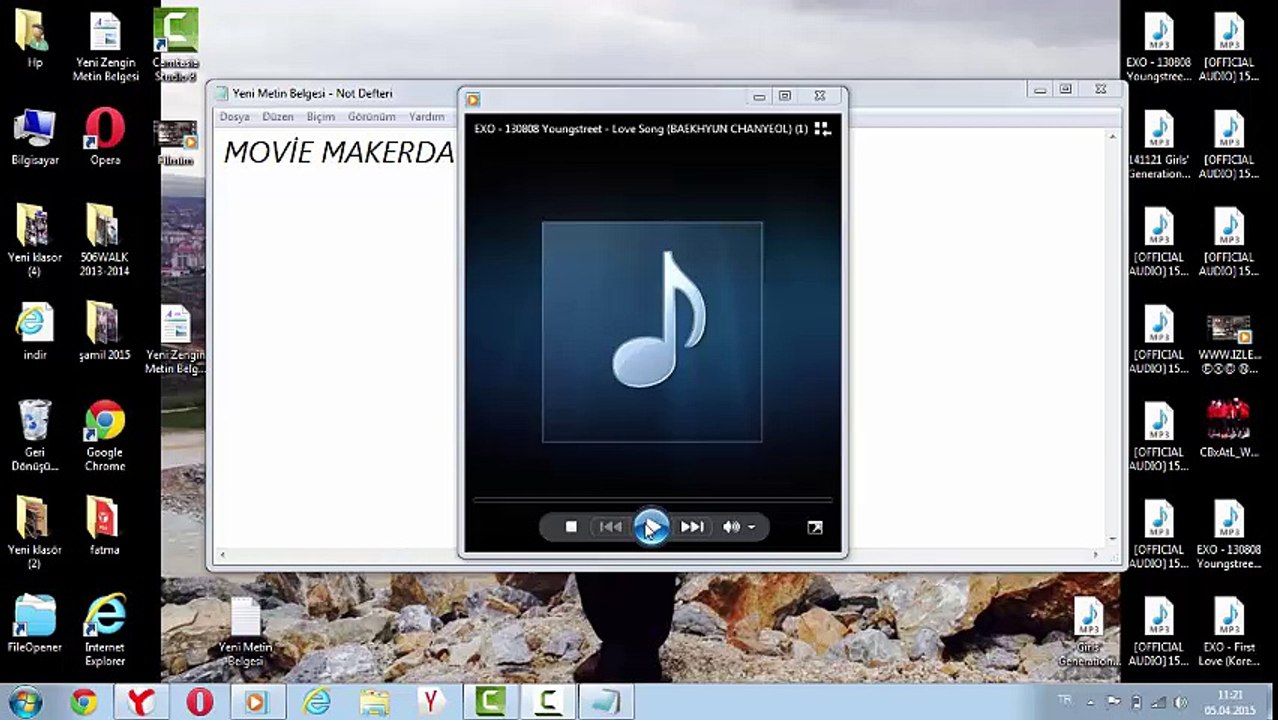Click the TR language indicator in tray
Screen dimensions: 1278x720
[1064, 699]
